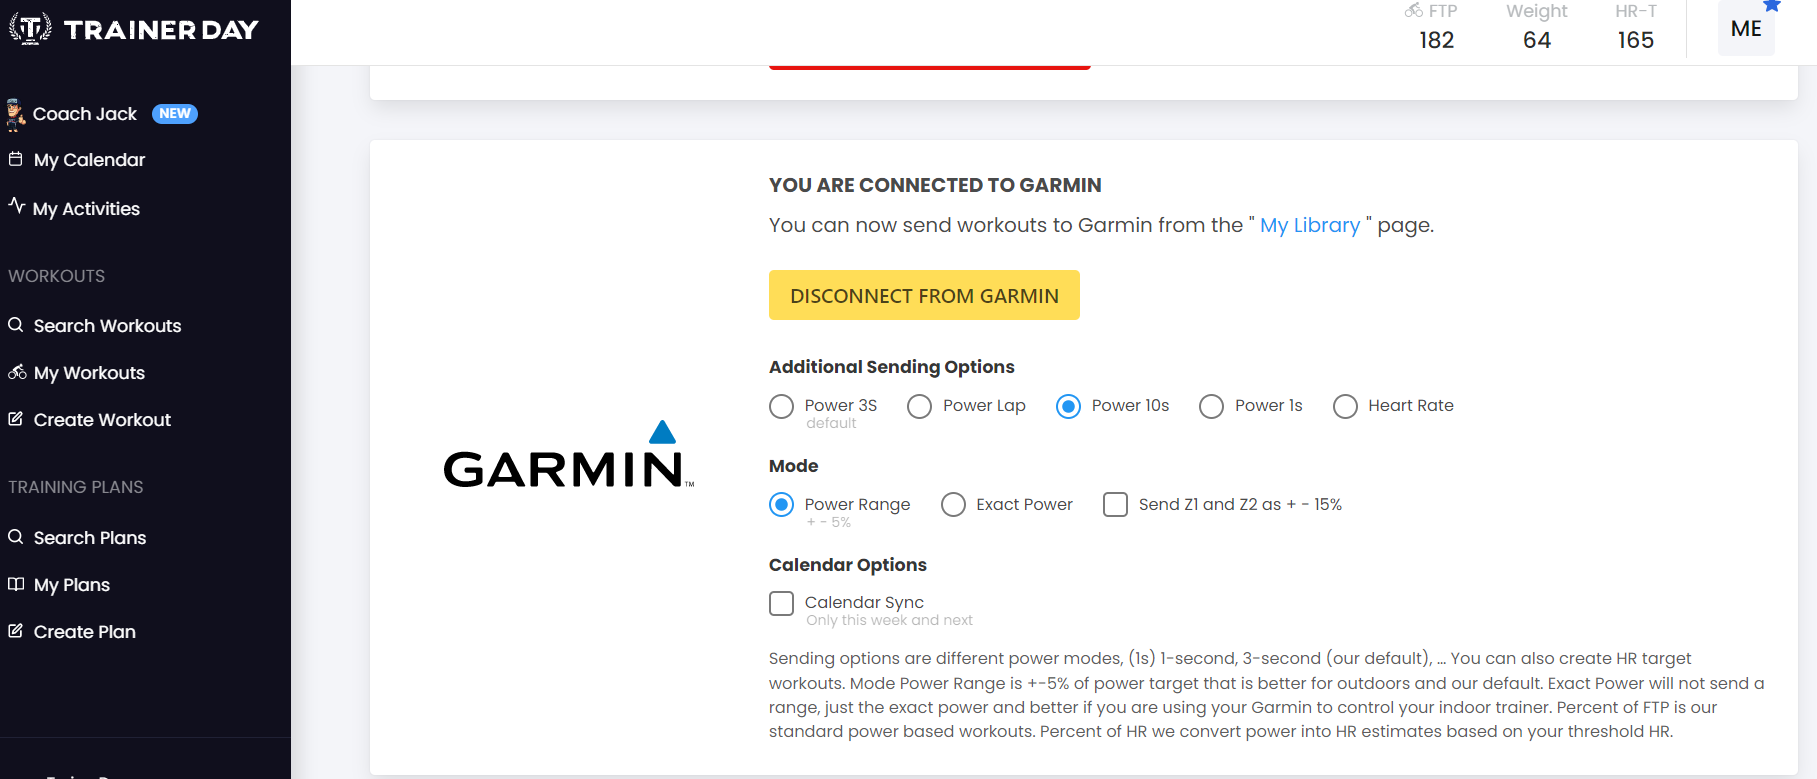The height and width of the screenshot is (779, 1817).
Task: Click the TRAINING PLANS section heading
Action: click(76, 487)
